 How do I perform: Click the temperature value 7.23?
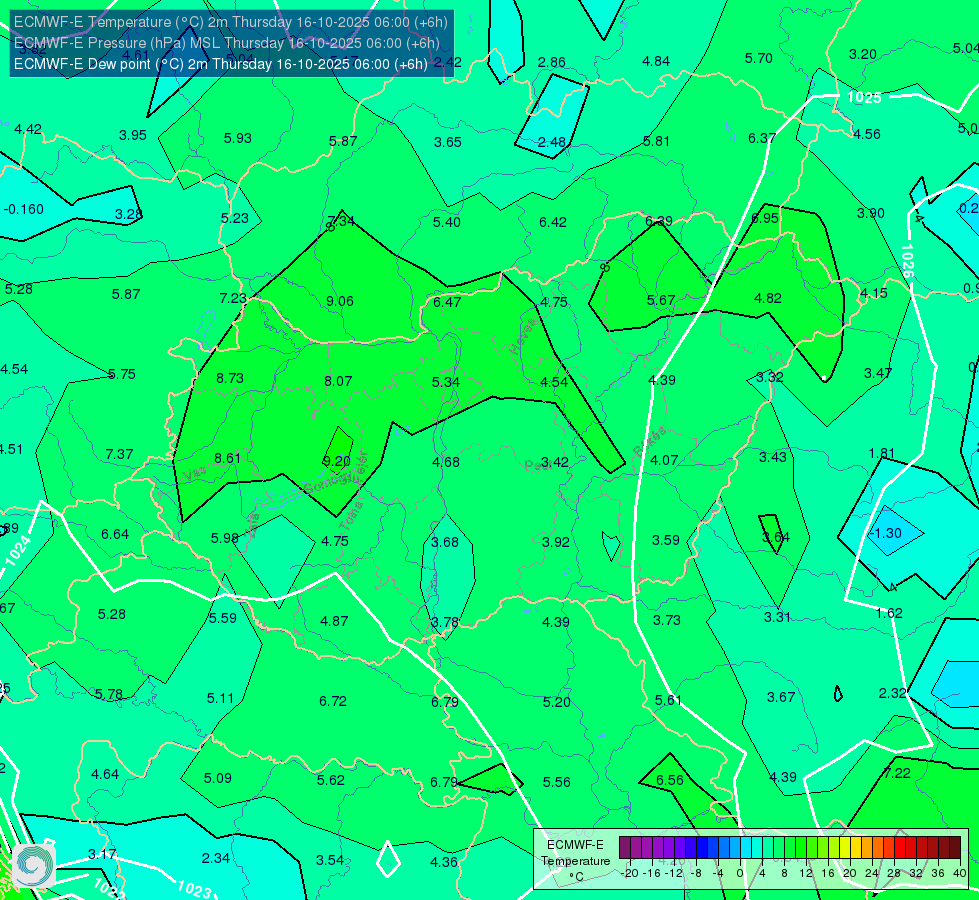coord(234,299)
